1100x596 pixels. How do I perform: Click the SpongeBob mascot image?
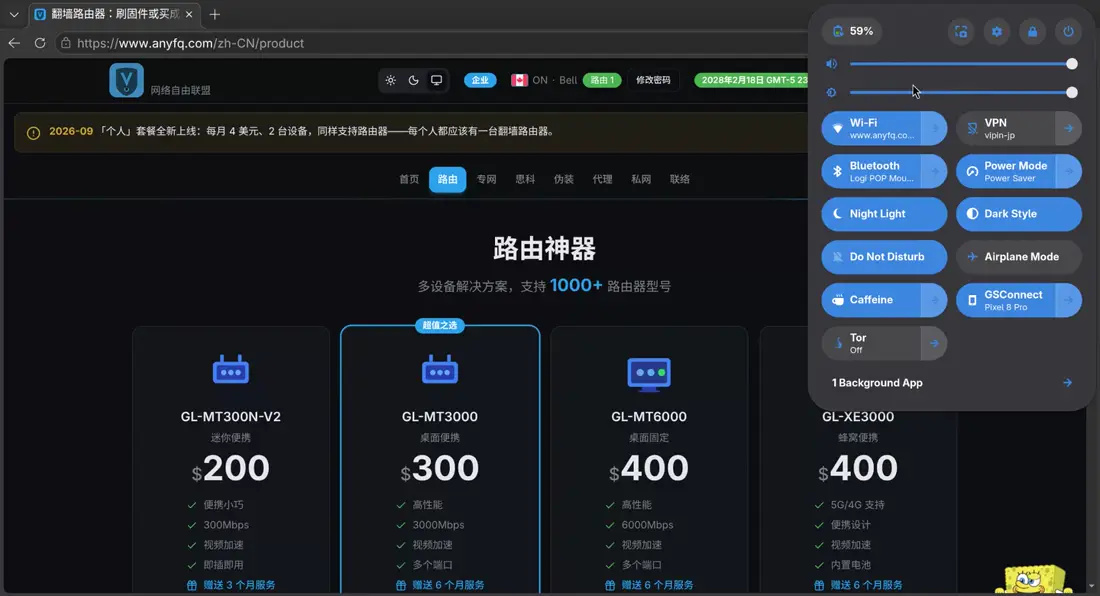click(1034, 579)
